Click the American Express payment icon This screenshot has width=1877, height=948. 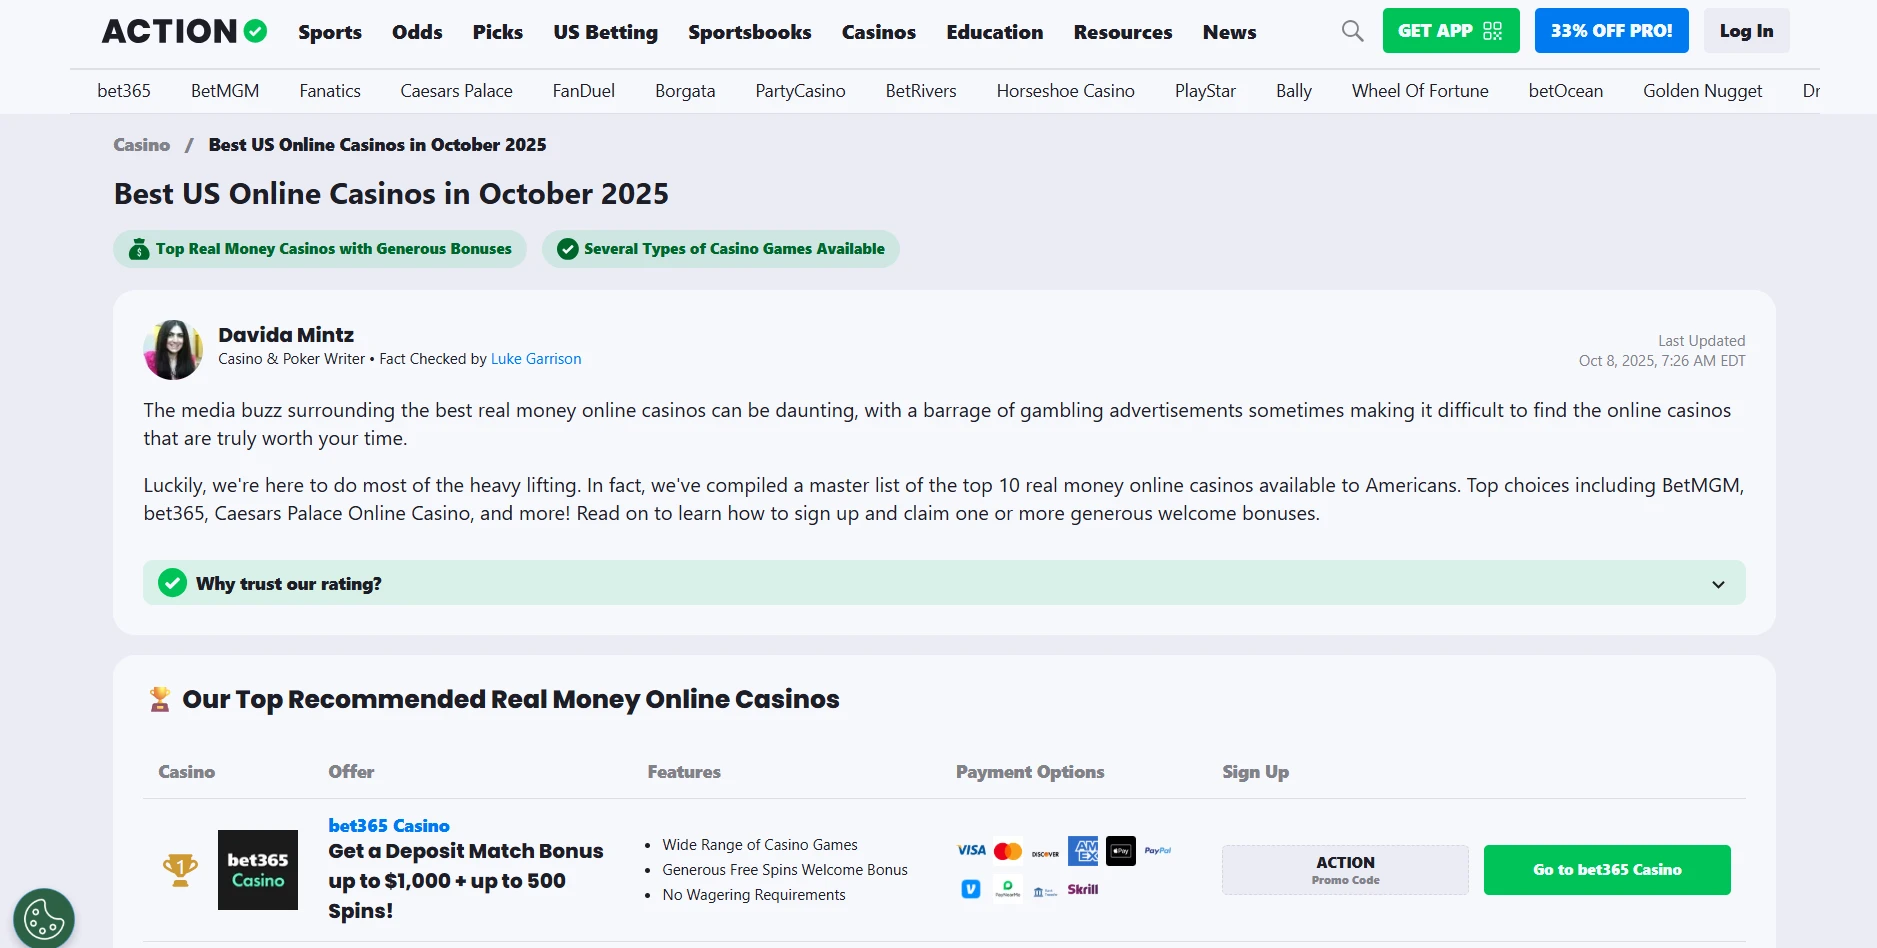pyautogui.click(x=1083, y=851)
